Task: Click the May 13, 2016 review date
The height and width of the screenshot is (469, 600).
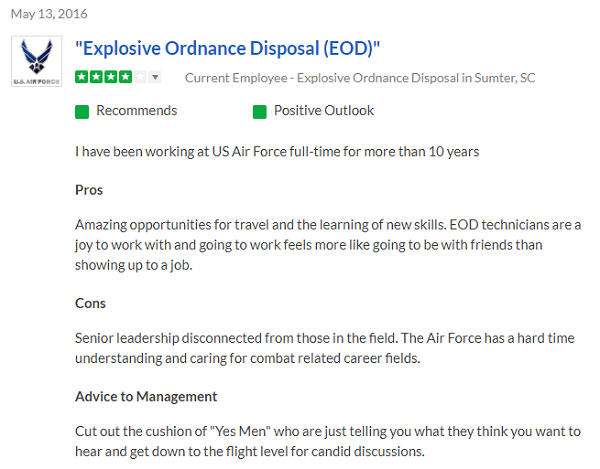Action: coord(43,11)
